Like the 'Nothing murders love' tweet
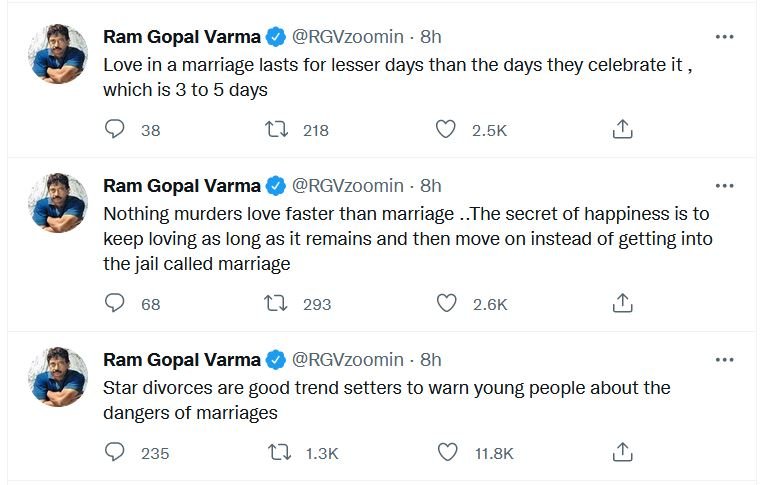 click(446, 303)
